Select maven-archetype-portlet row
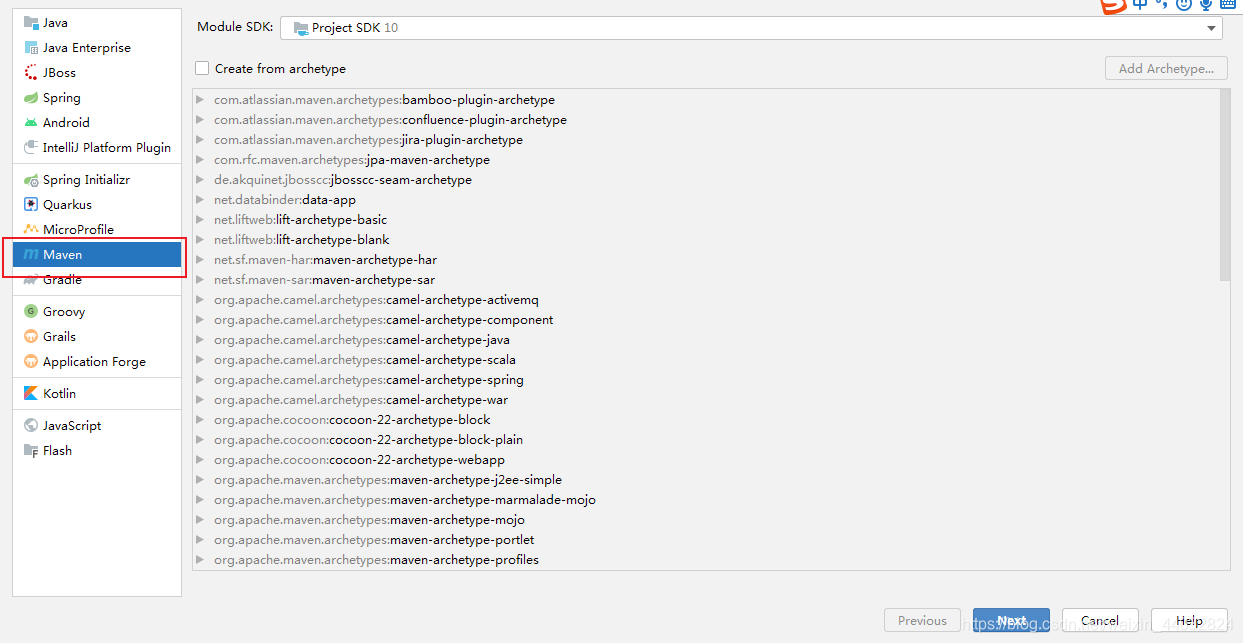The width and height of the screenshot is (1243, 643). click(706, 540)
